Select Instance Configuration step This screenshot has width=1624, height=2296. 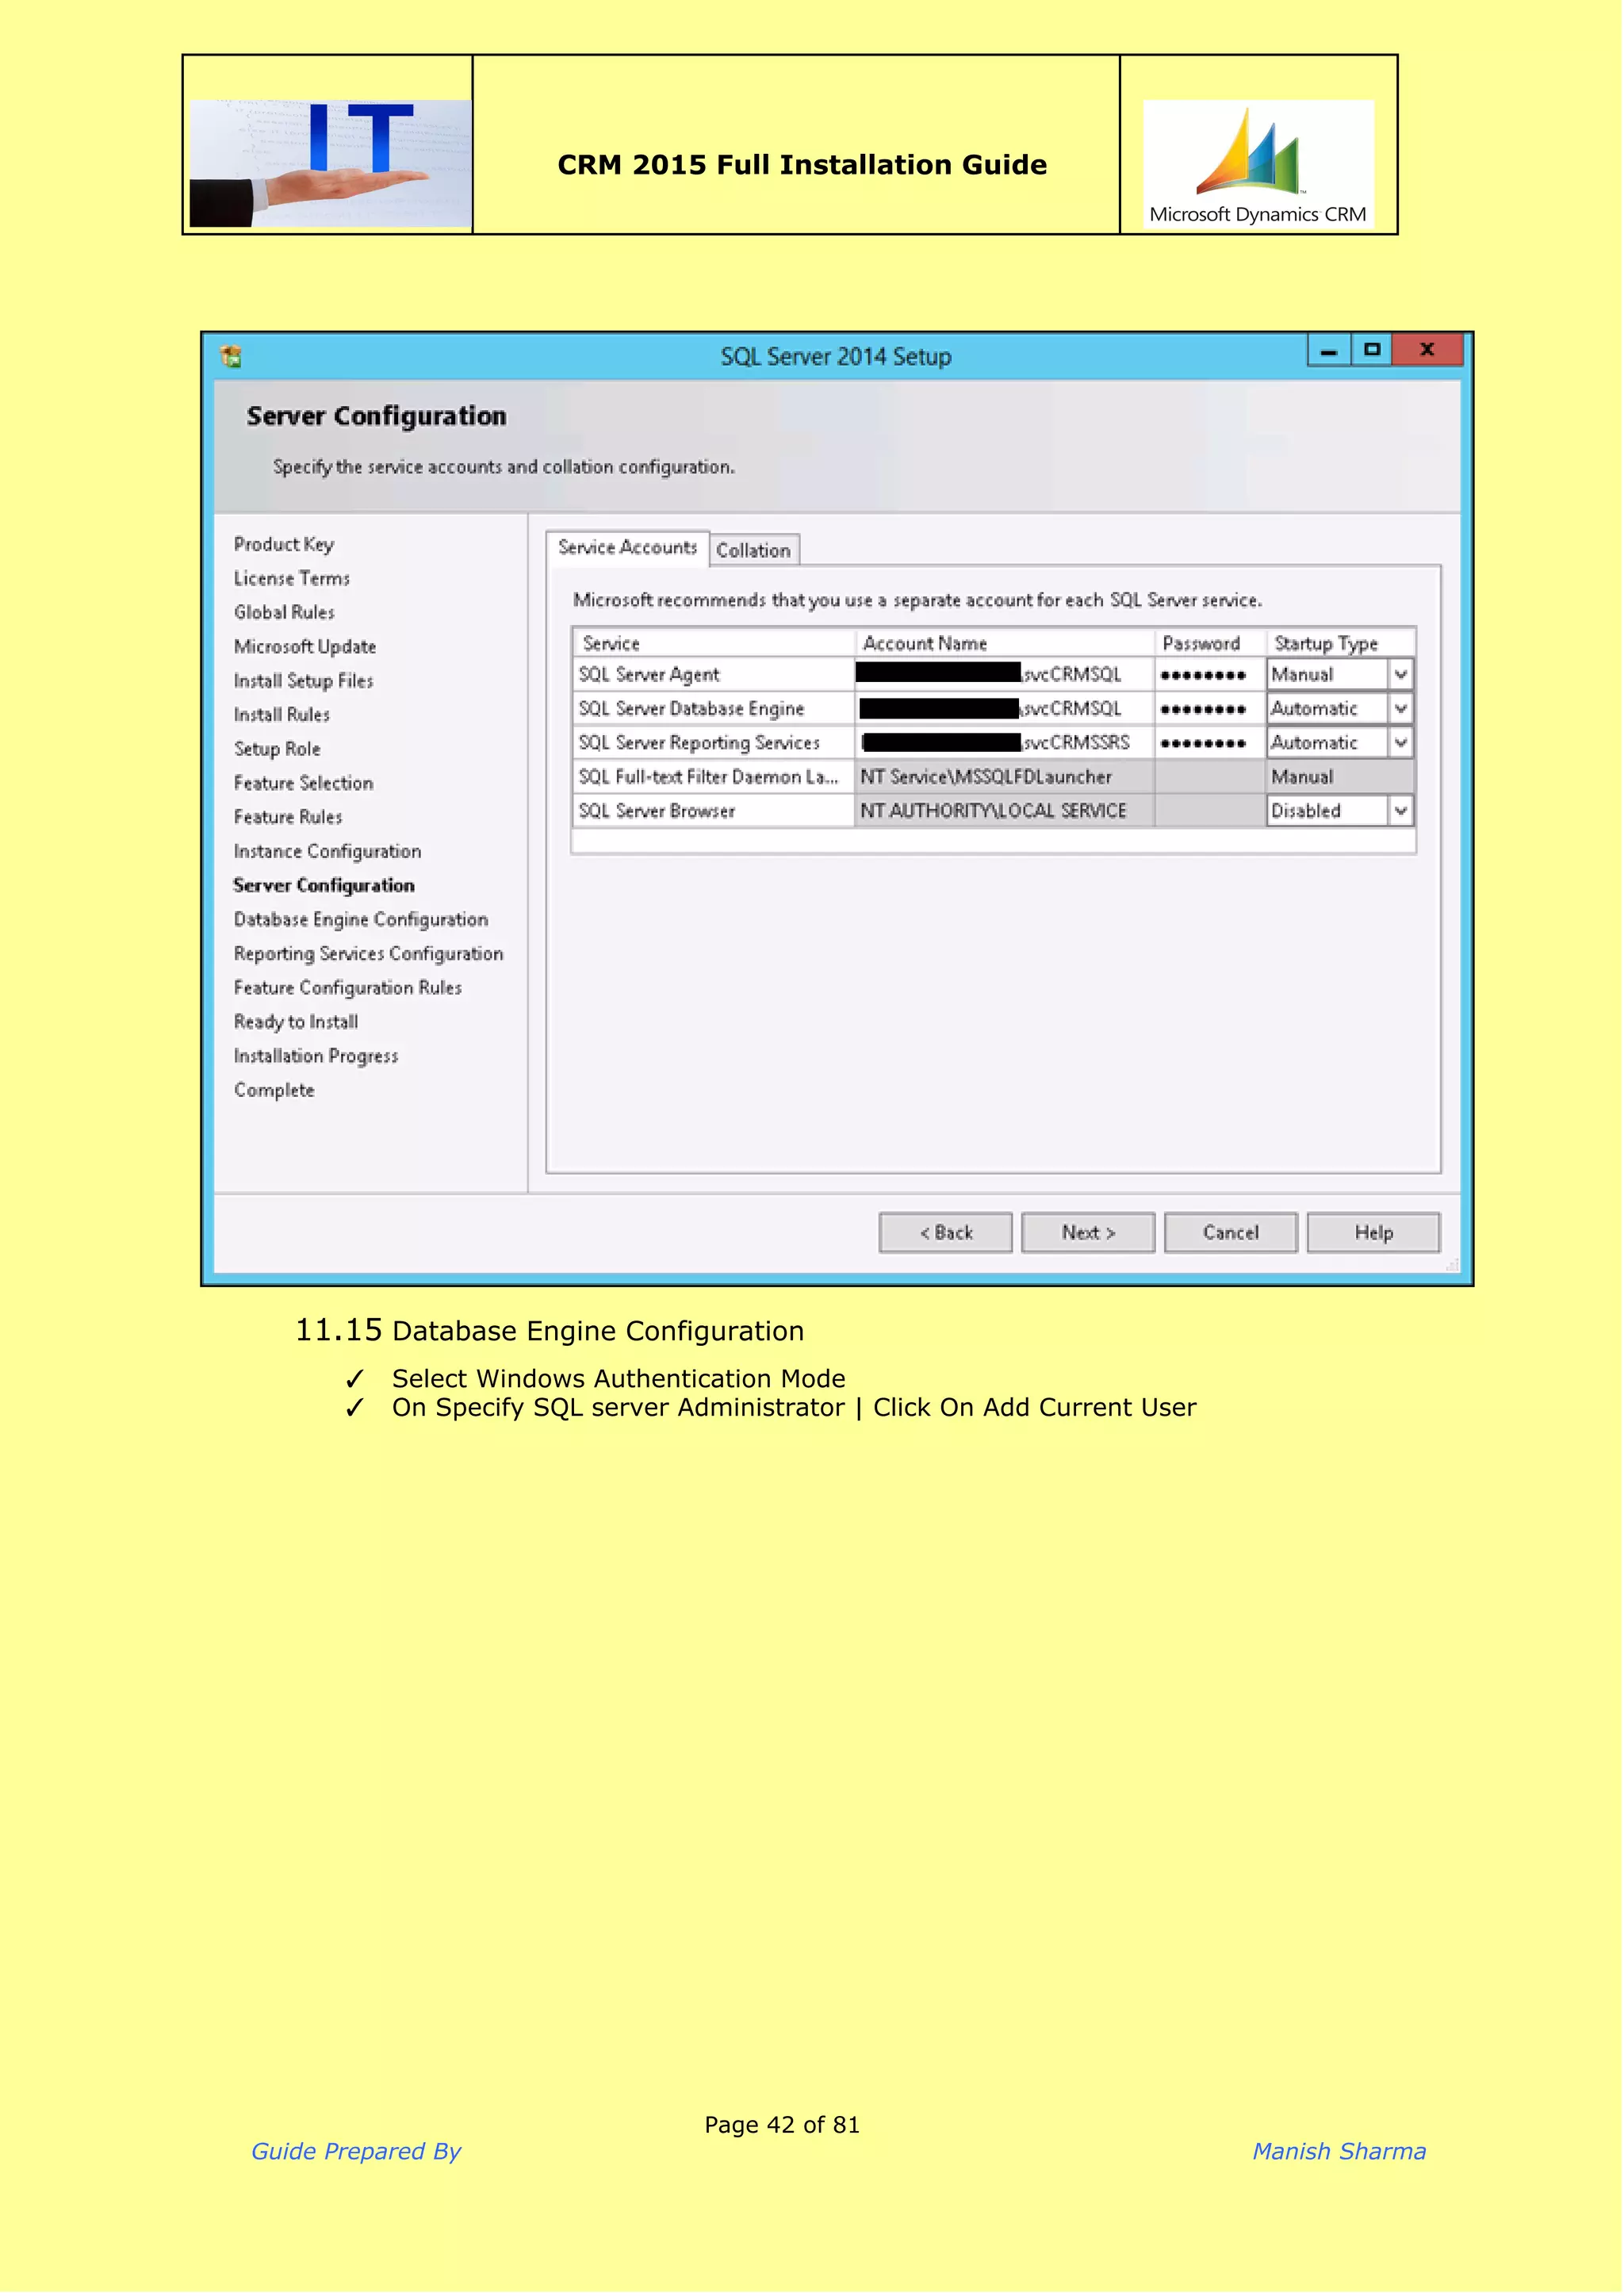pos(327,852)
